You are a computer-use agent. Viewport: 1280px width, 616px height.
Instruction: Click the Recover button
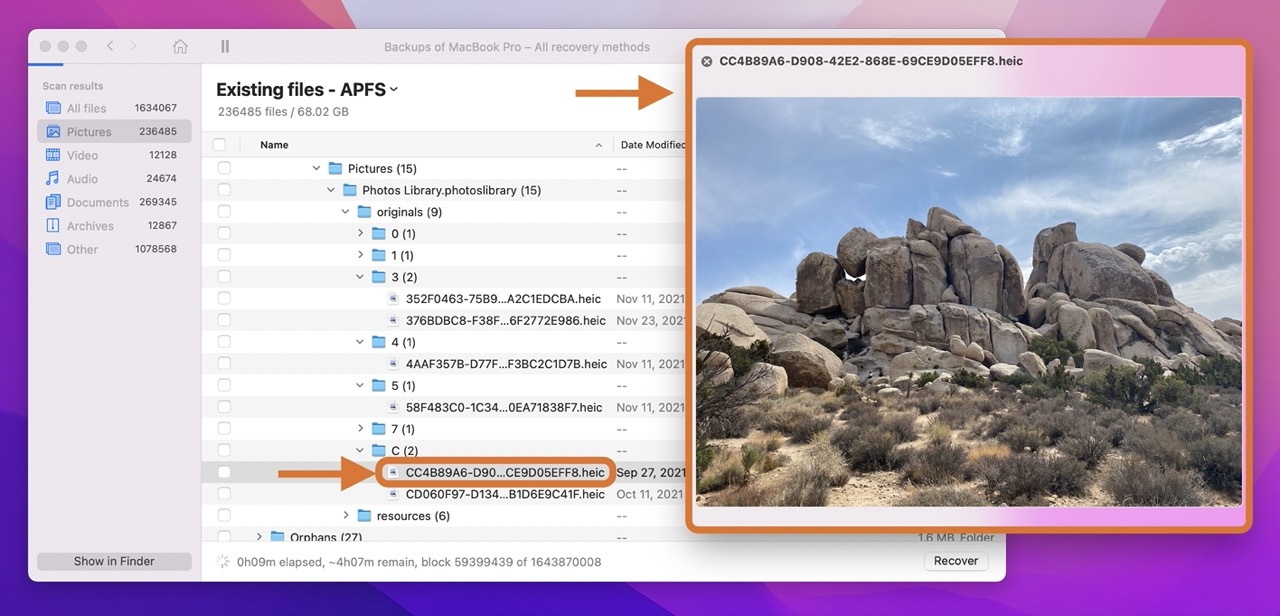click(x=956, y=561)
